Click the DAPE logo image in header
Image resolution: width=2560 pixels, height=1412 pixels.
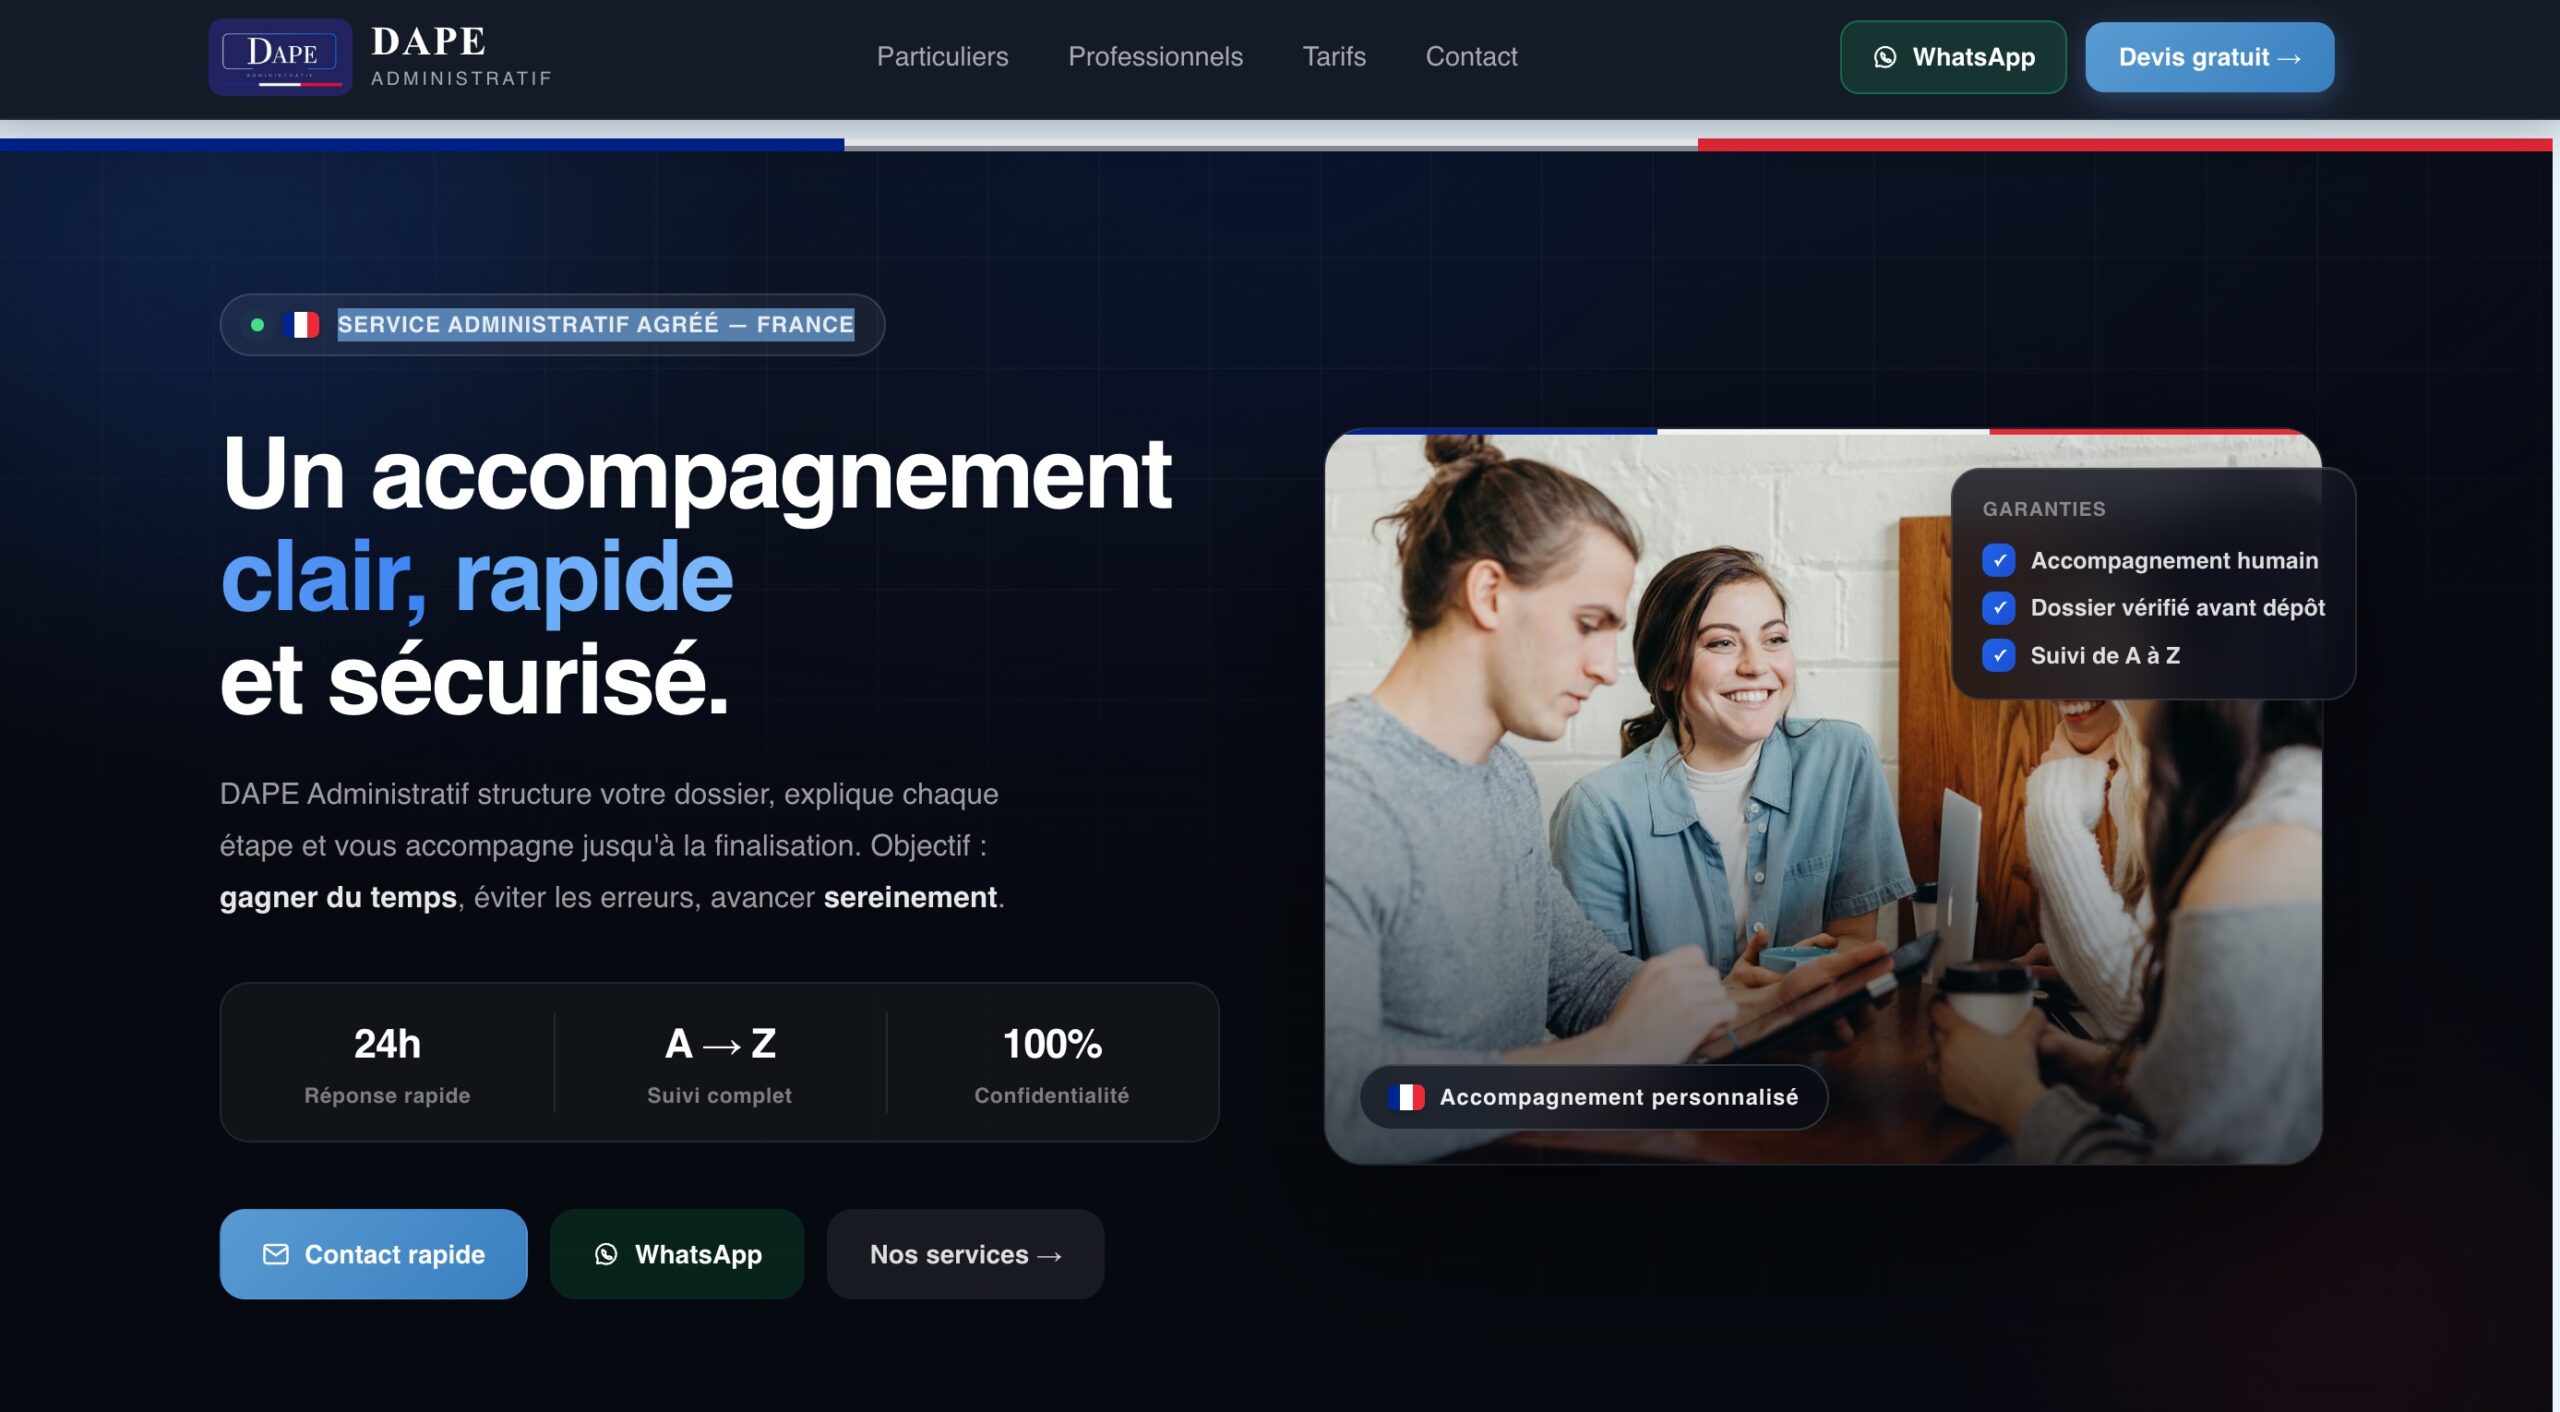[x=280, y=57]
